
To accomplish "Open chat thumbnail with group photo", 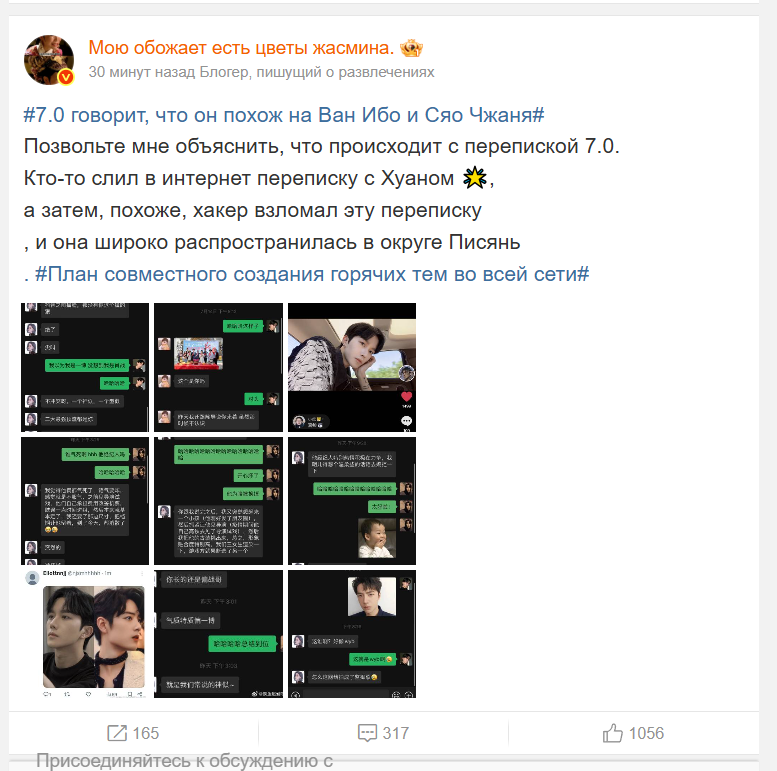I will coord(219,367).
